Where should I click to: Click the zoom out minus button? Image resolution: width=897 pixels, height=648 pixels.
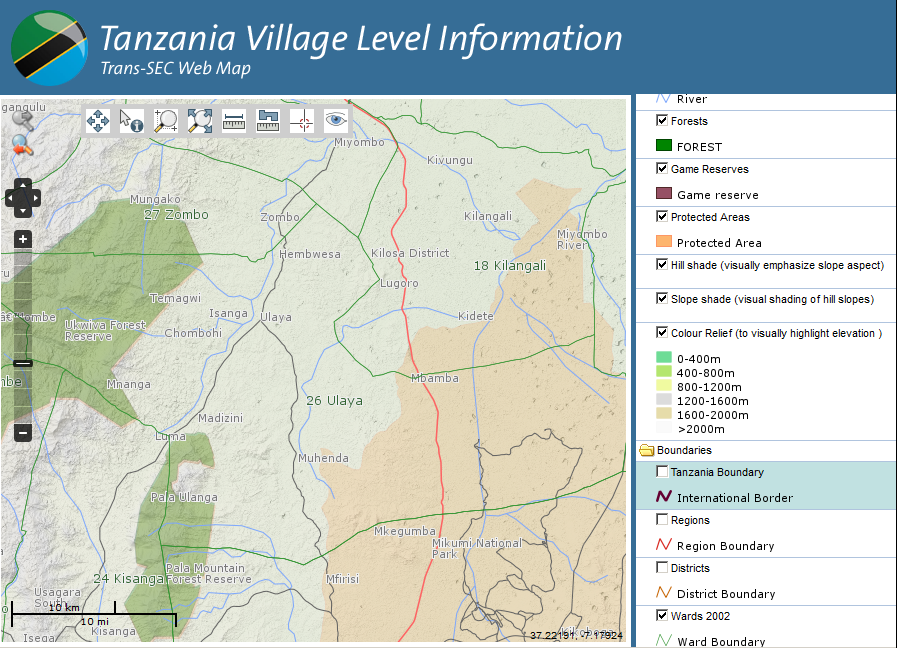tap(24, 433)
